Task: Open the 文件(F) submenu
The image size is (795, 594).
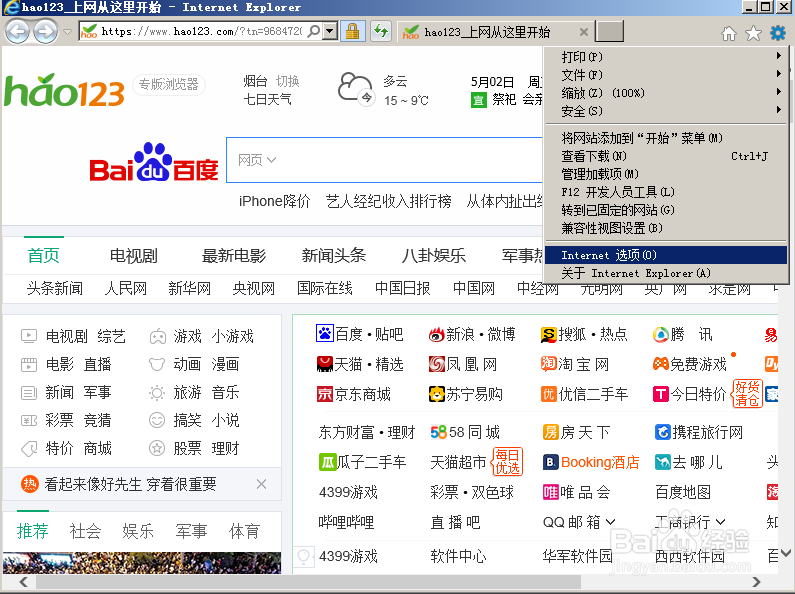Action: pyautogui.click(x=666, y=75)
